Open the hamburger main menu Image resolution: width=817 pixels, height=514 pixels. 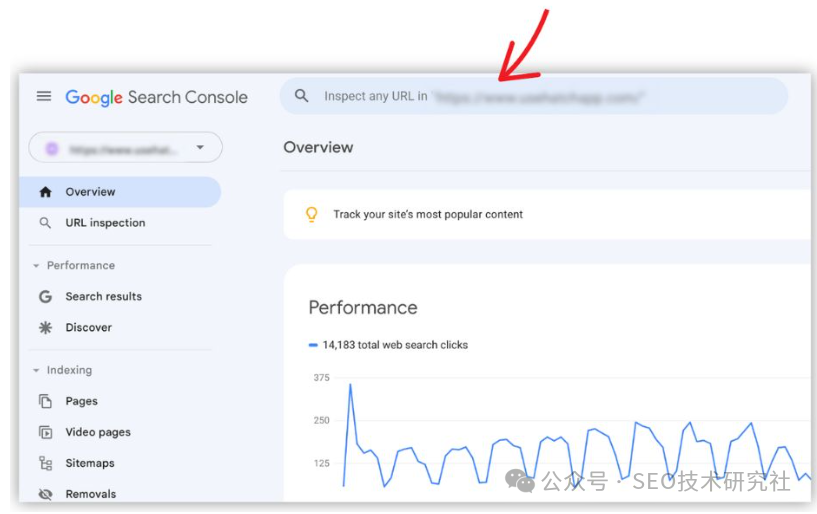44,96
